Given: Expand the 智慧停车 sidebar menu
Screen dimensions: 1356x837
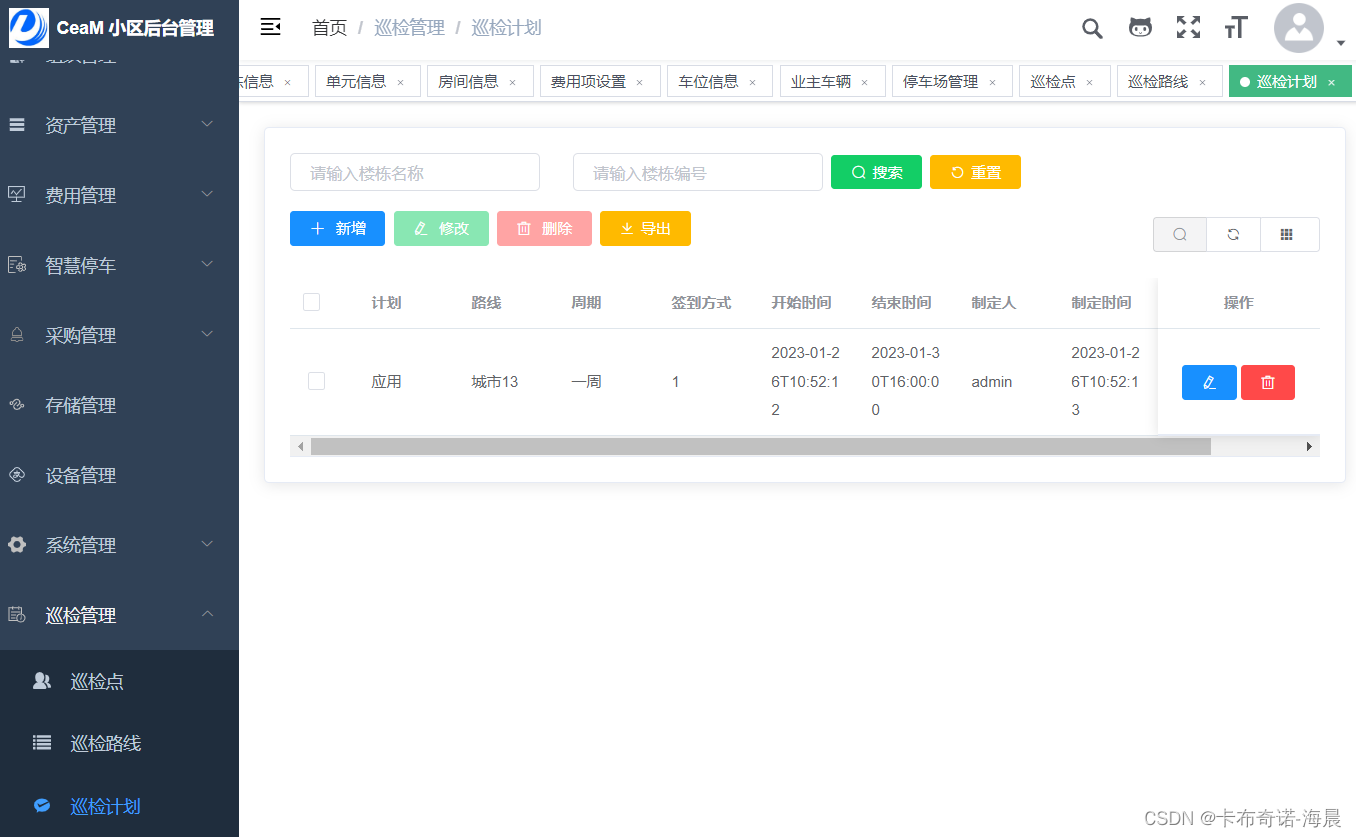Looking at the screenshot, I should (x=119, y=265).
